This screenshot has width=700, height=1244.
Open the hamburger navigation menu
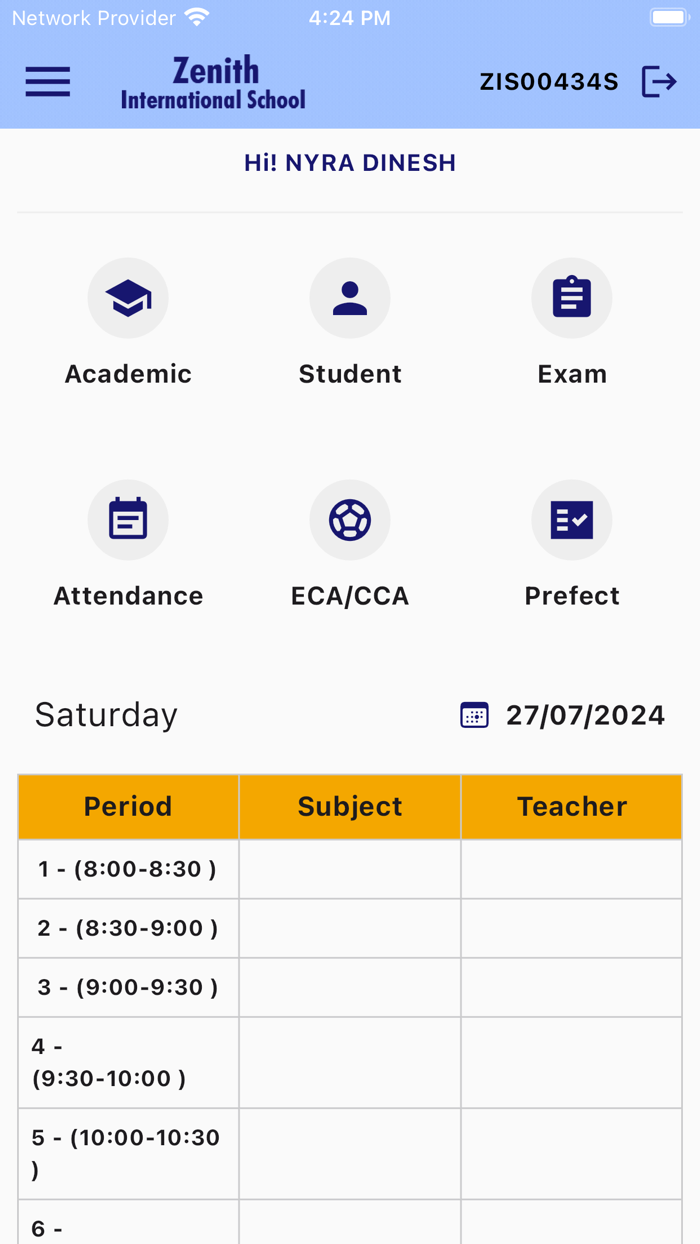click(x=47, y=82)
